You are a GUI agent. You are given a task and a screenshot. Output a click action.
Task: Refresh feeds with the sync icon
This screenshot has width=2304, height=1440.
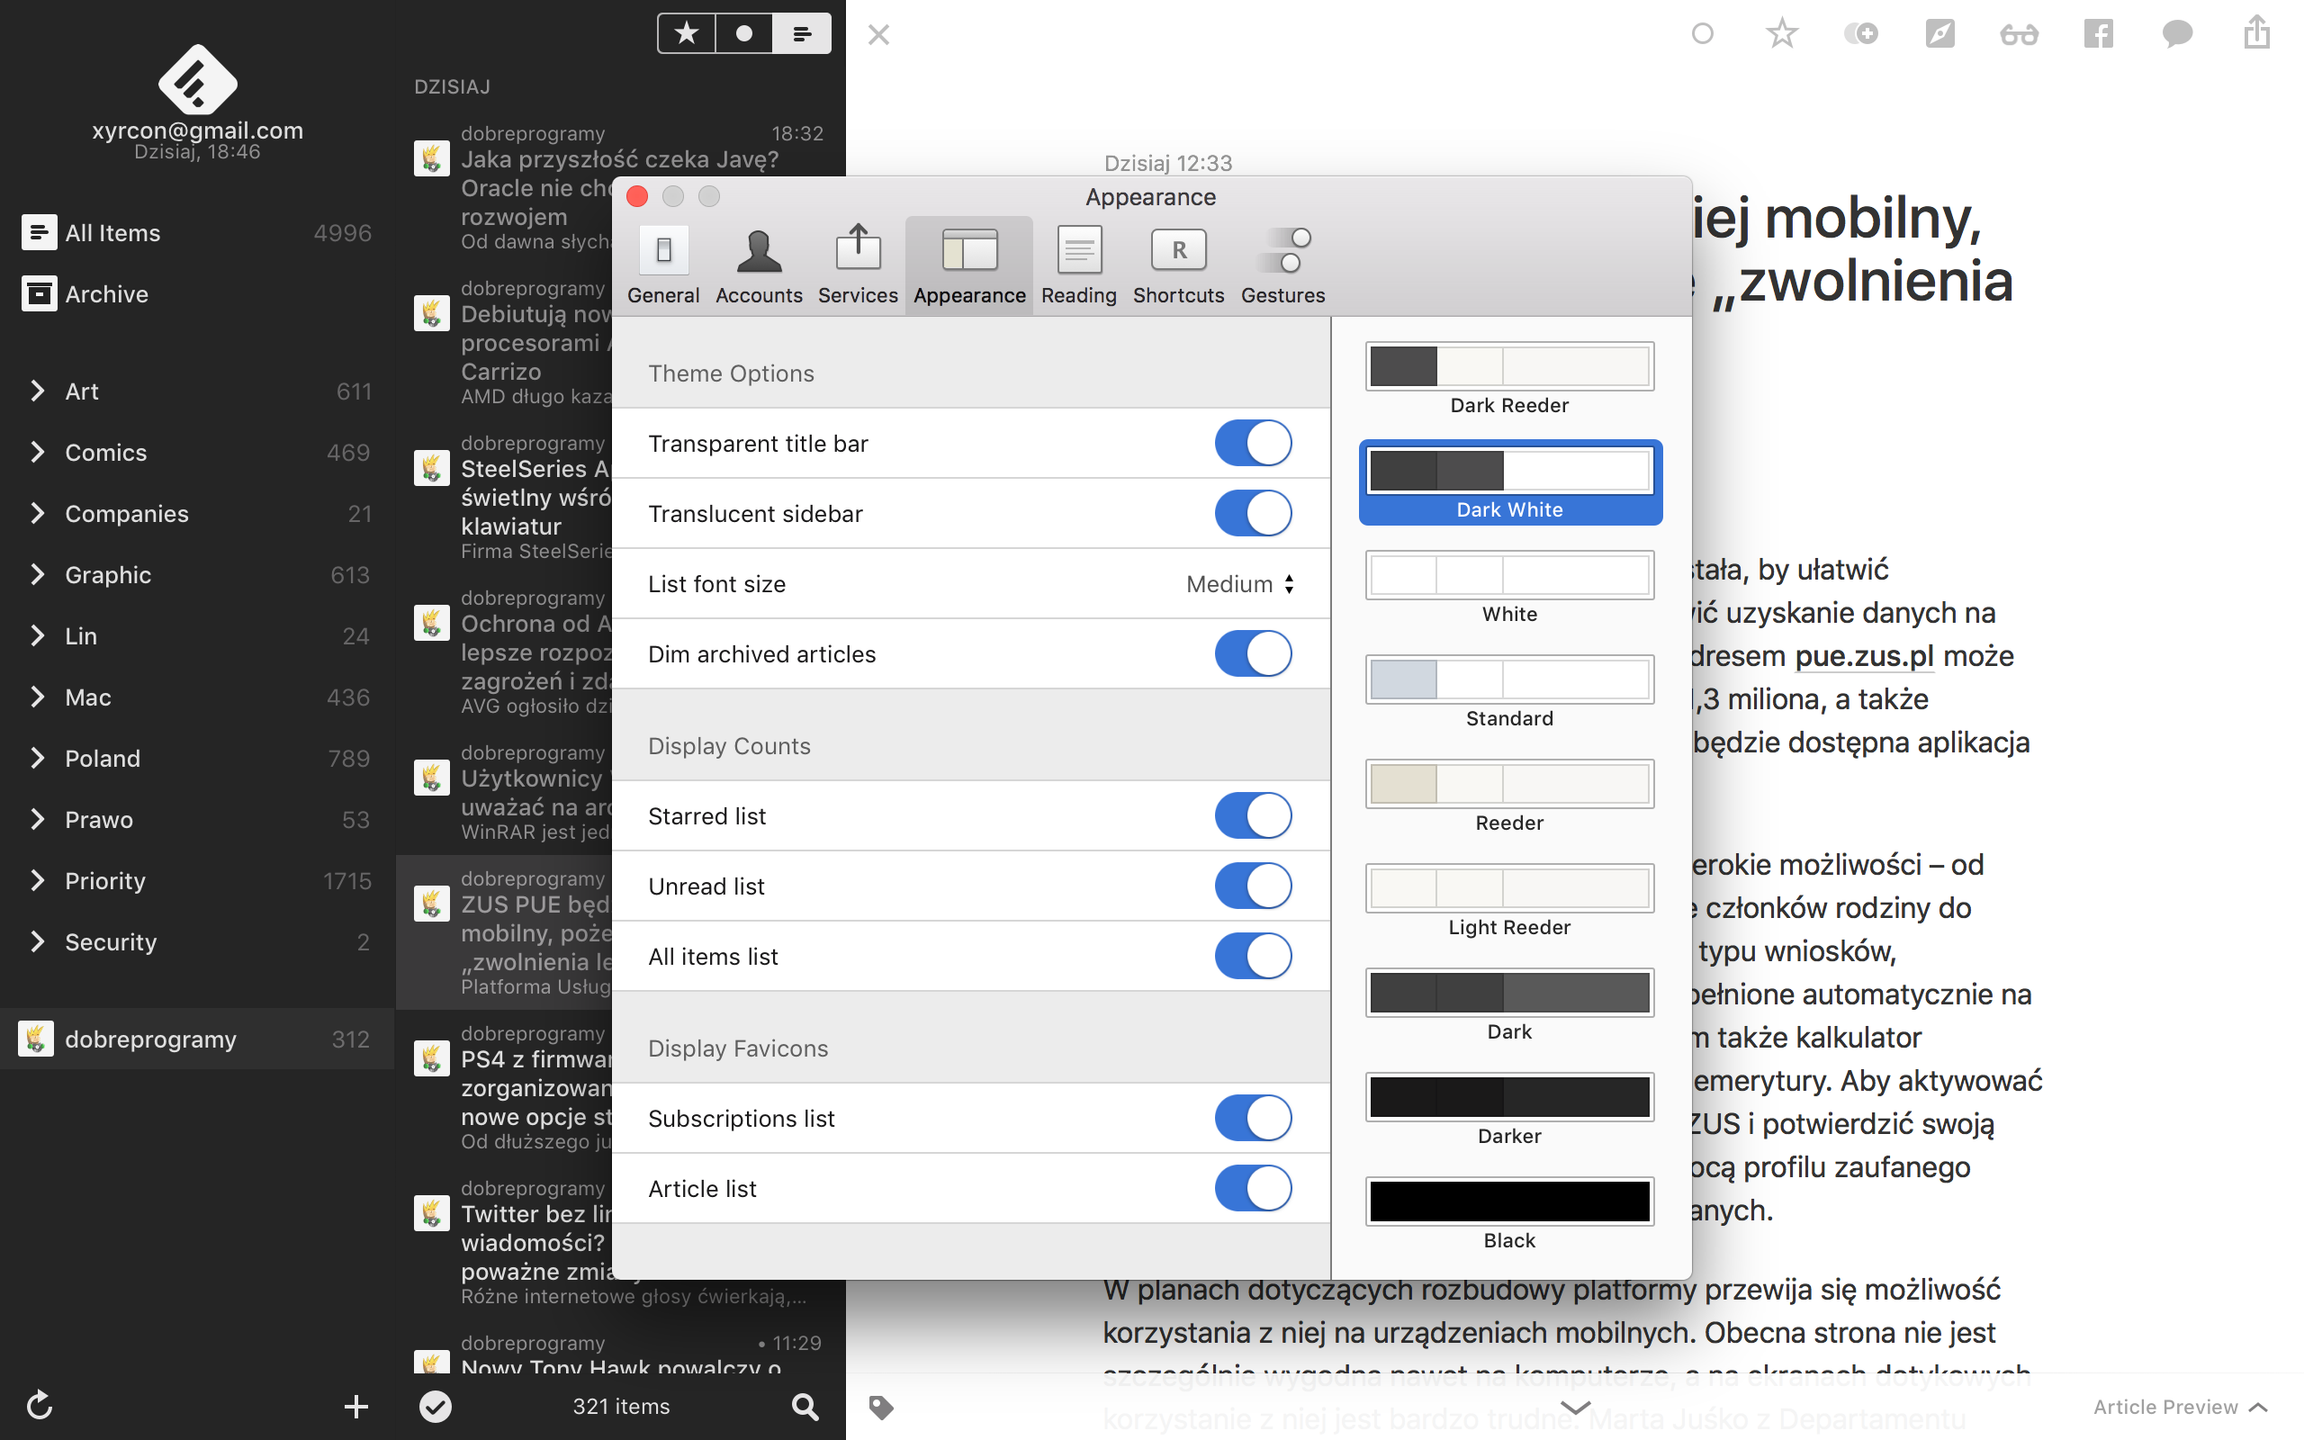(x=39, y=1405)
